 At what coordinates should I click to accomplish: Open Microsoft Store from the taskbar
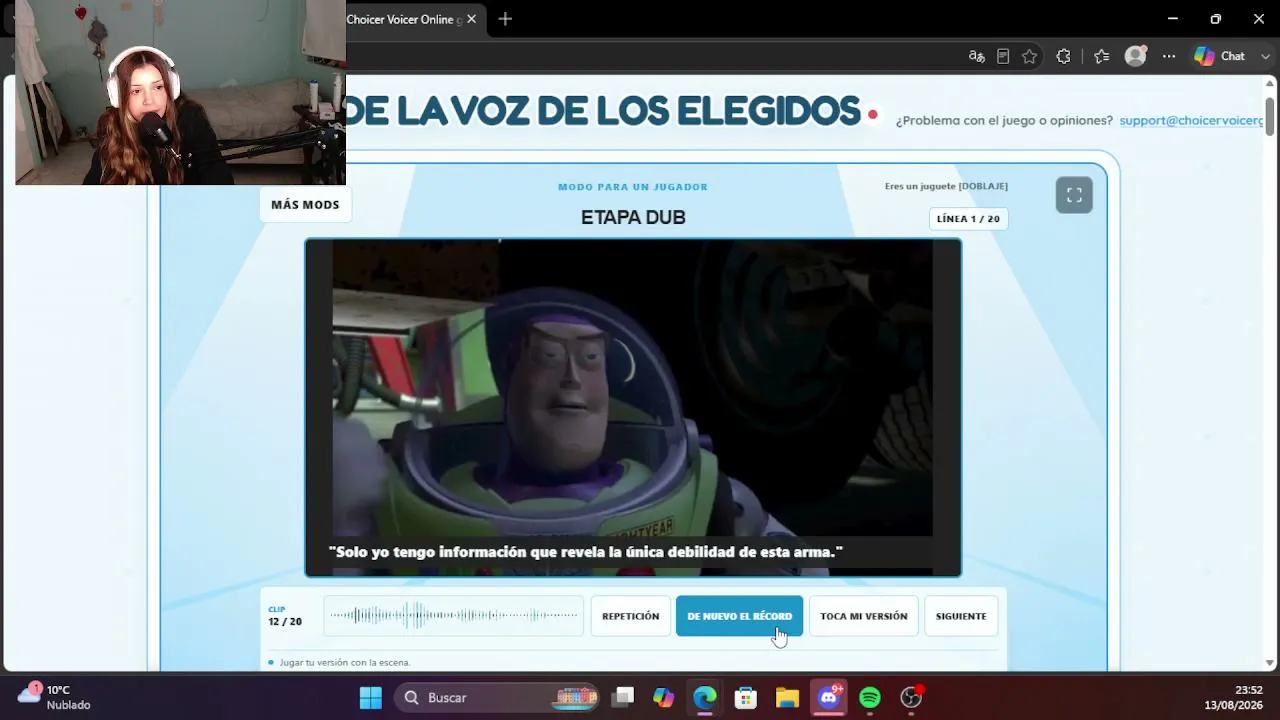click(x=746, y=697)
